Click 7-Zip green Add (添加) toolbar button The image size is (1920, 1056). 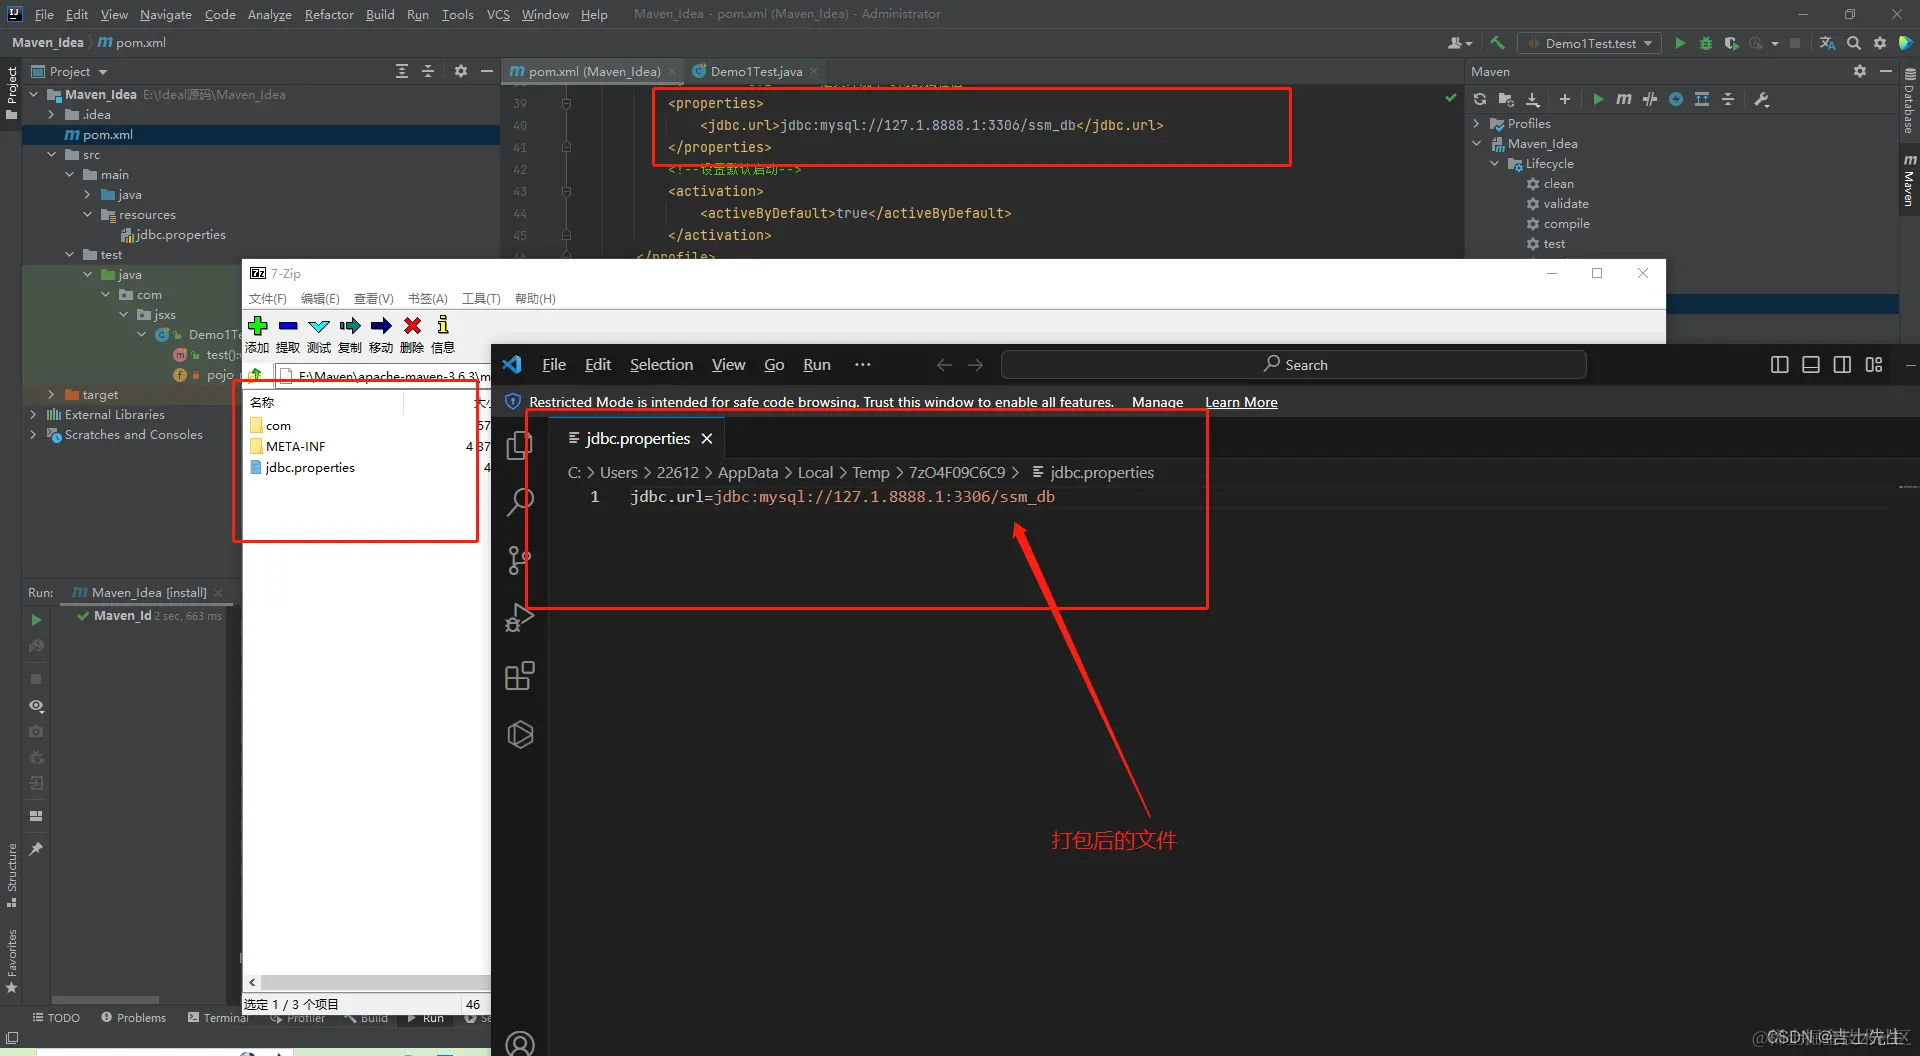tap(257, 334)
